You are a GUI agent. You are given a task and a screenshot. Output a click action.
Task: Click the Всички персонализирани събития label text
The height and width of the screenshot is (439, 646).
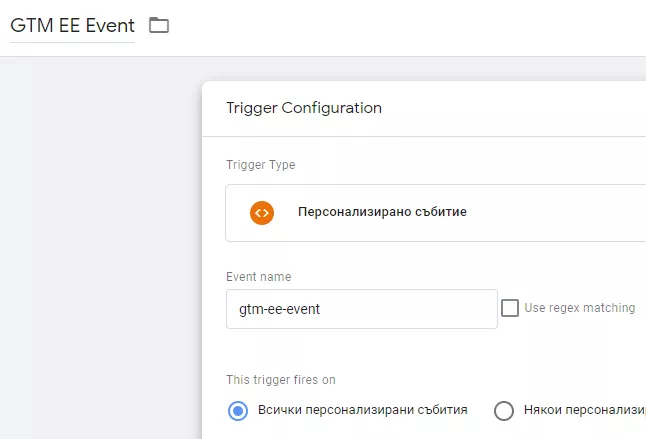pyautogui.click(x=363, y=410)
